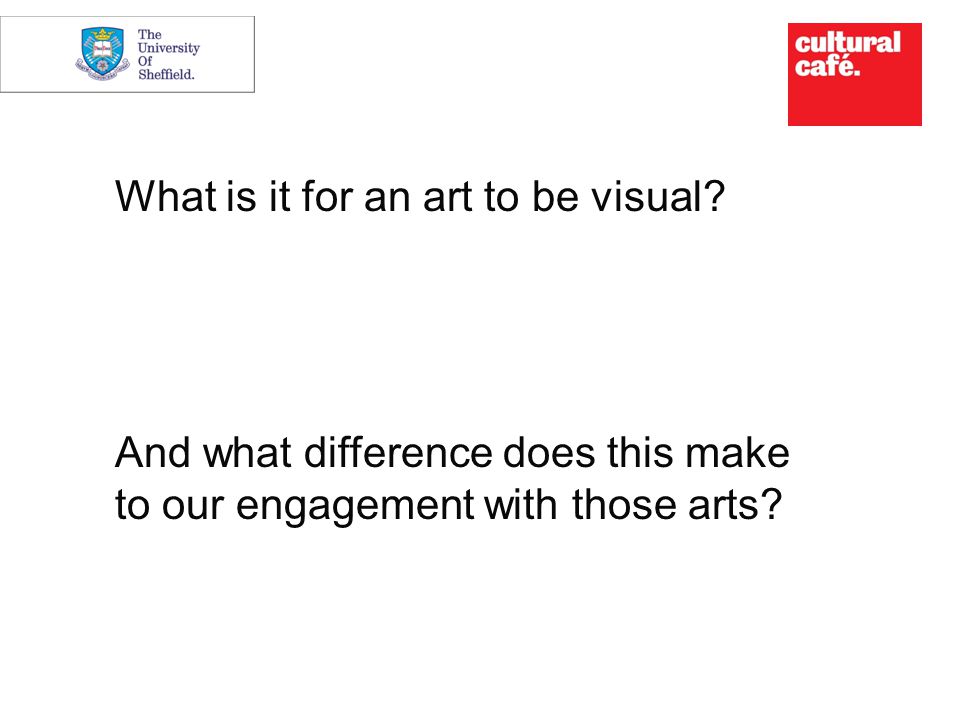The image size is (960, 720).
Task: Click the word "Sheffield." in the university logo
Action: coord(166,75)
